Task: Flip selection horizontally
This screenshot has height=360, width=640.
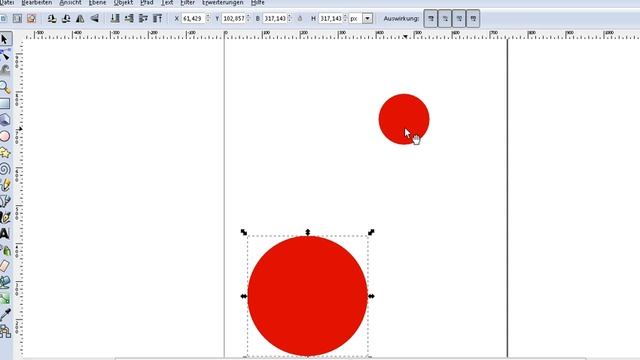Action: [x=80, y=18]
